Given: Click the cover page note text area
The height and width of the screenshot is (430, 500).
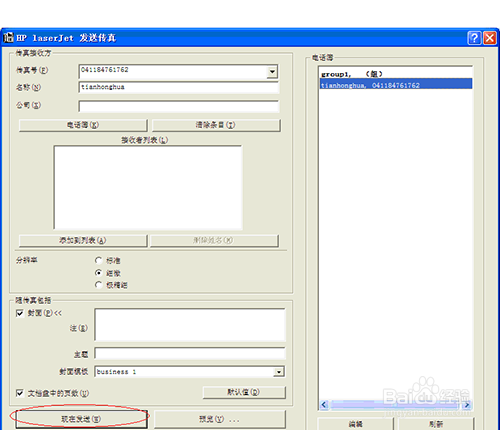Looking at the screenshot, I should coord(190,325).
